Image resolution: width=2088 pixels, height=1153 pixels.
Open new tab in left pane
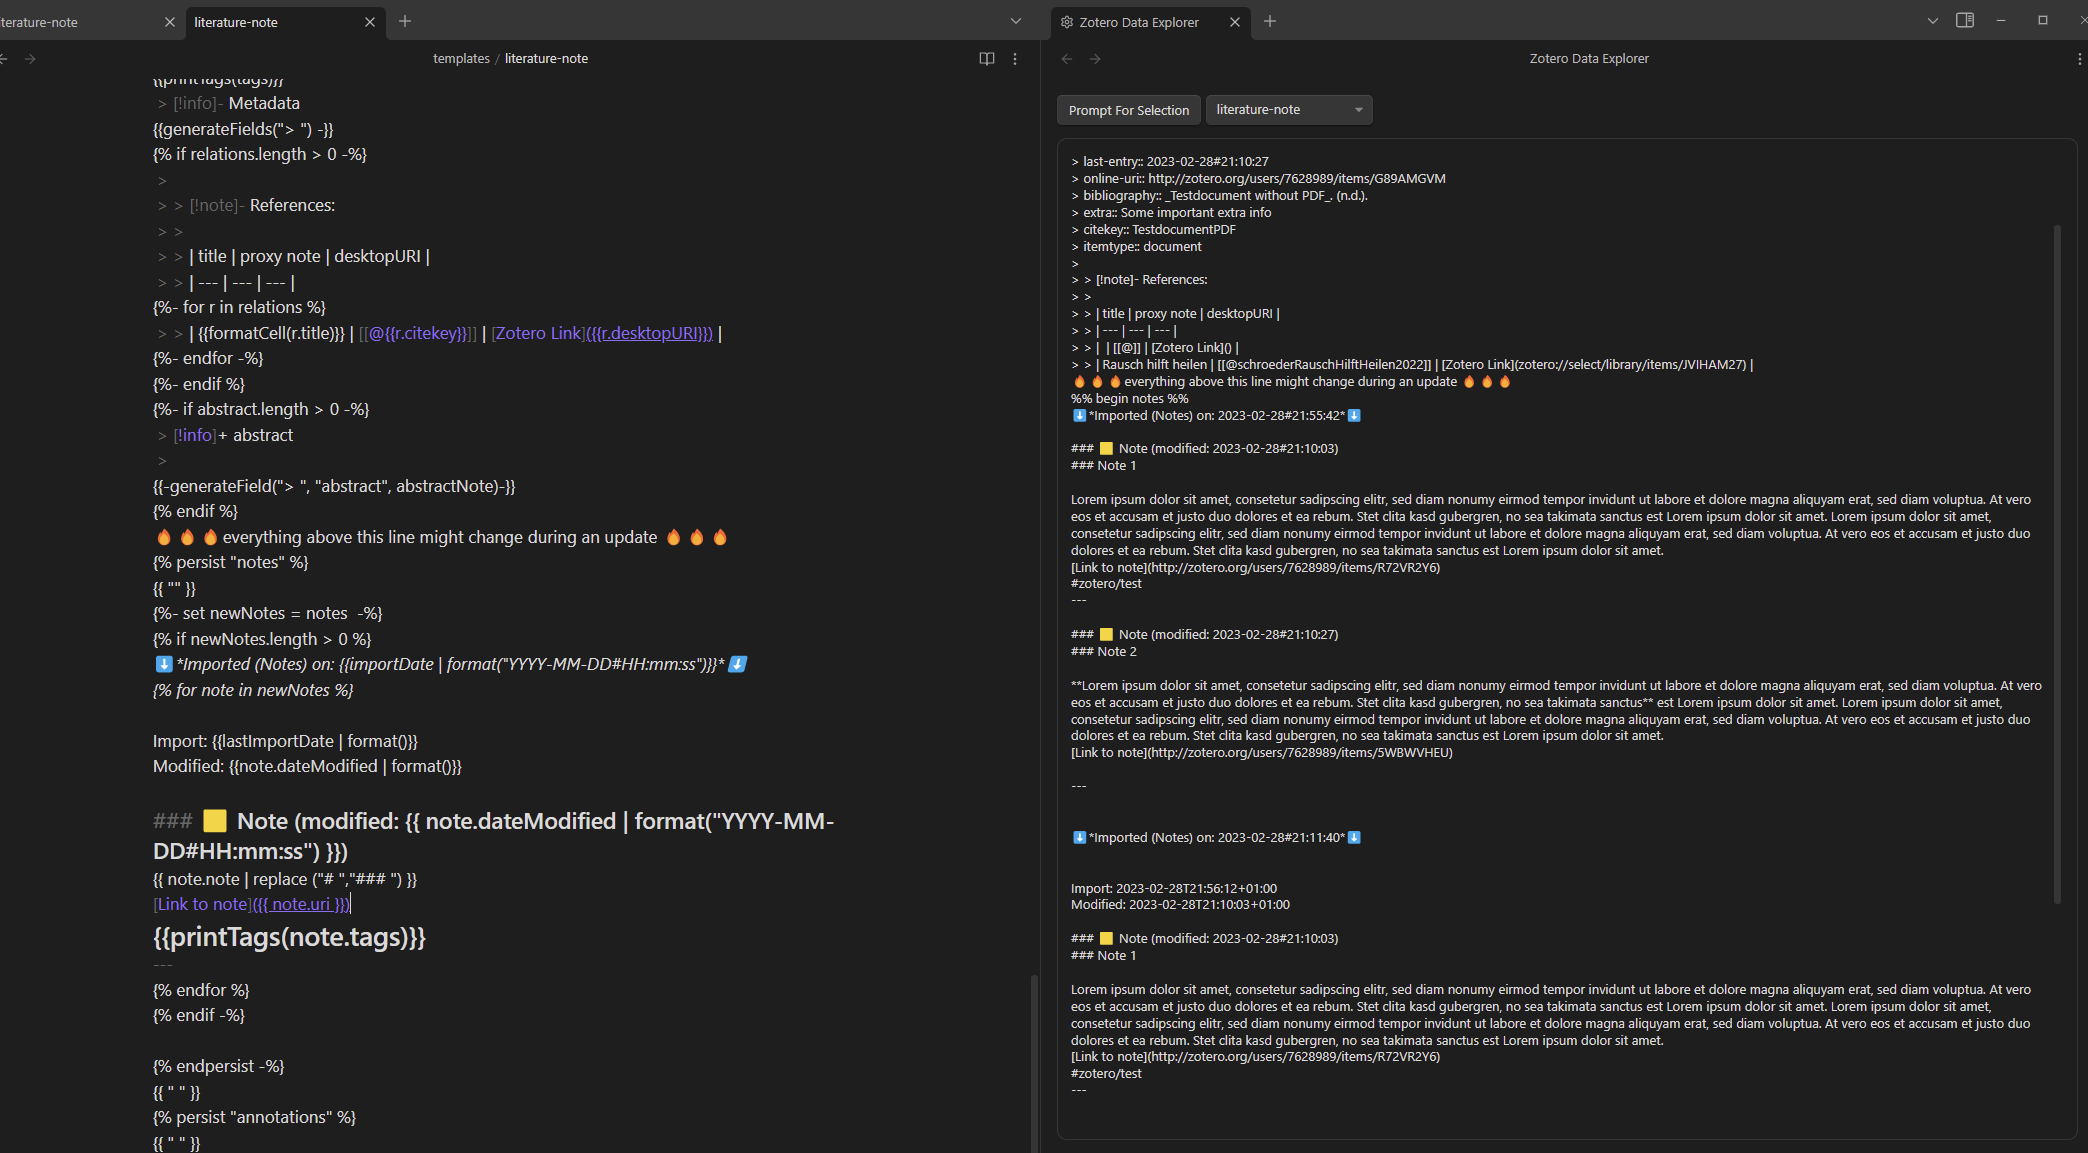click(405, 21)
